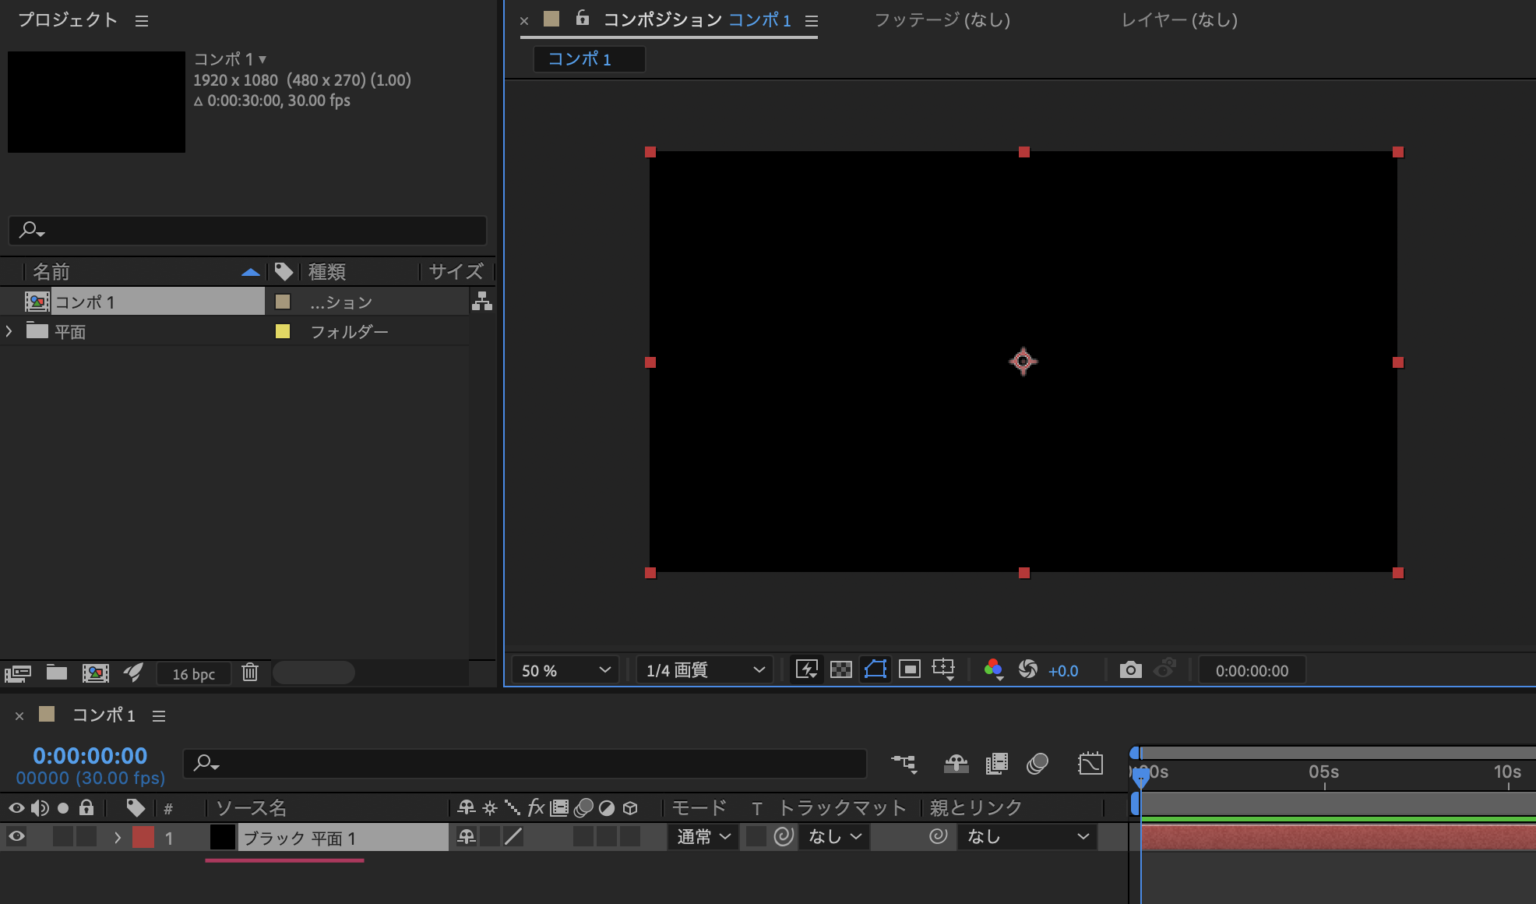Open the 1/4 画質 resolution dropdown
Screen dimensions: 1536x904
coord(703,669)
